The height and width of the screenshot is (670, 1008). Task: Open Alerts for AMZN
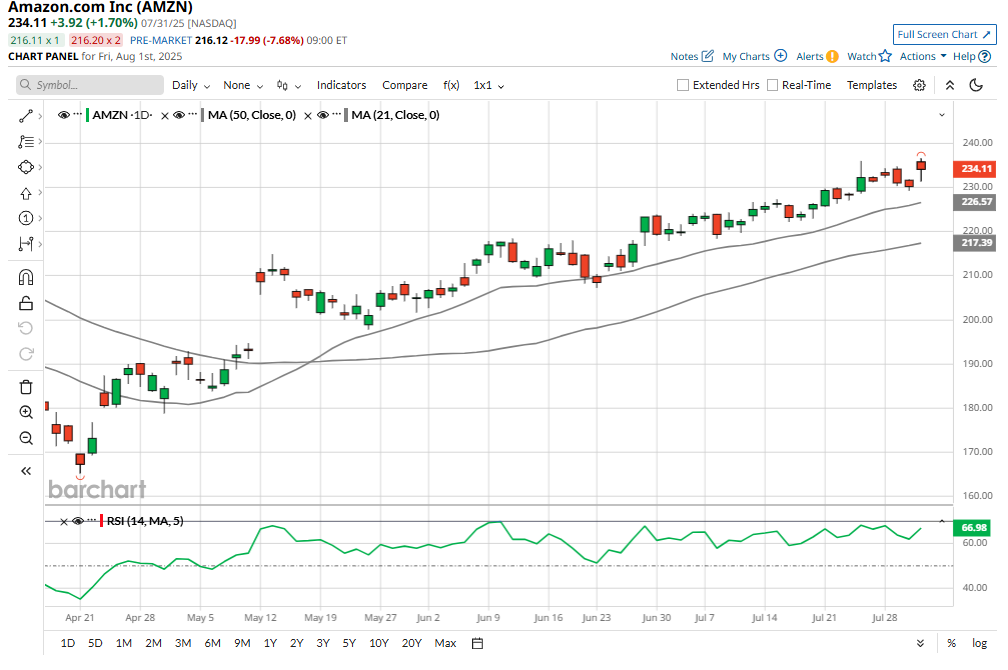click(x=817, y=56)
